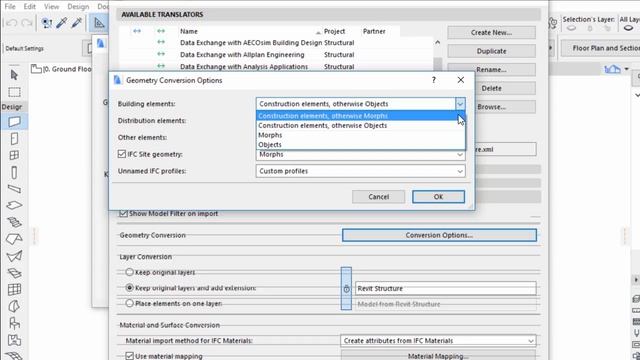
Task: Click OK in Geometry Conversion Options
Action: (x=438, y=197)
